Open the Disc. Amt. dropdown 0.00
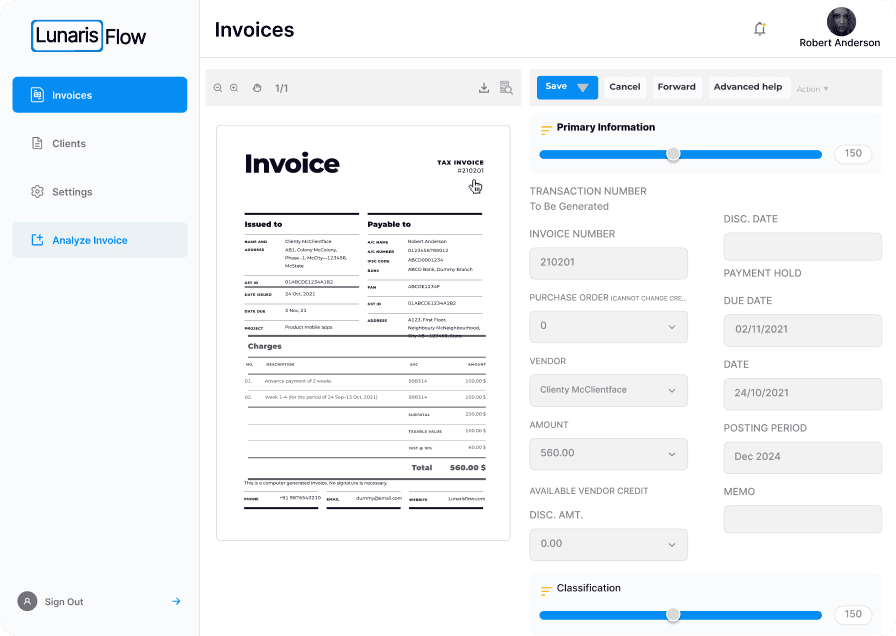Viewport: 896px width, 636px height. [609, 544]
